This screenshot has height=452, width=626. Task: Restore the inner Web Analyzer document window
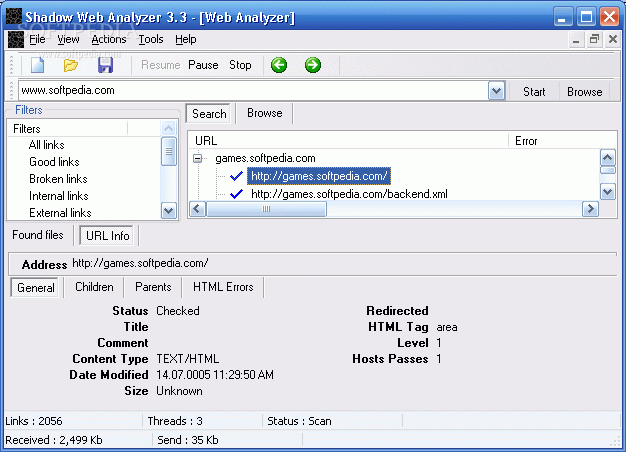click(594, 39)
